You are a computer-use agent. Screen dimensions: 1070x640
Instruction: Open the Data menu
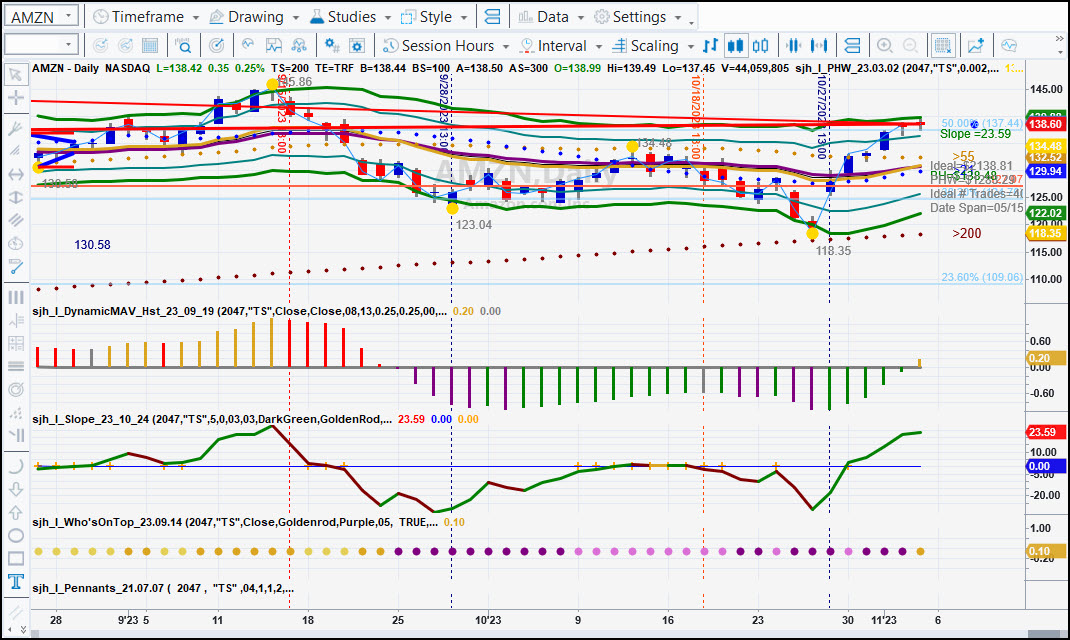click(549, 16)
